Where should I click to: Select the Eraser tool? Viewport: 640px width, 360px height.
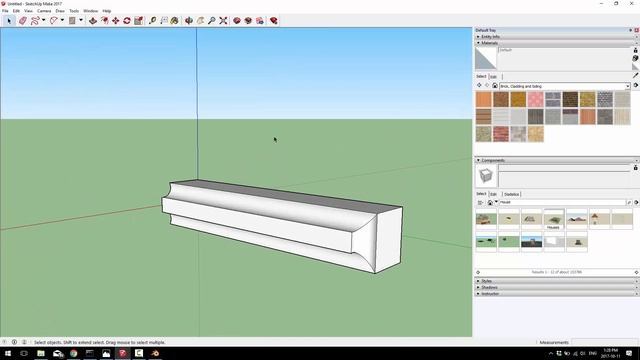tap(22, 20)
